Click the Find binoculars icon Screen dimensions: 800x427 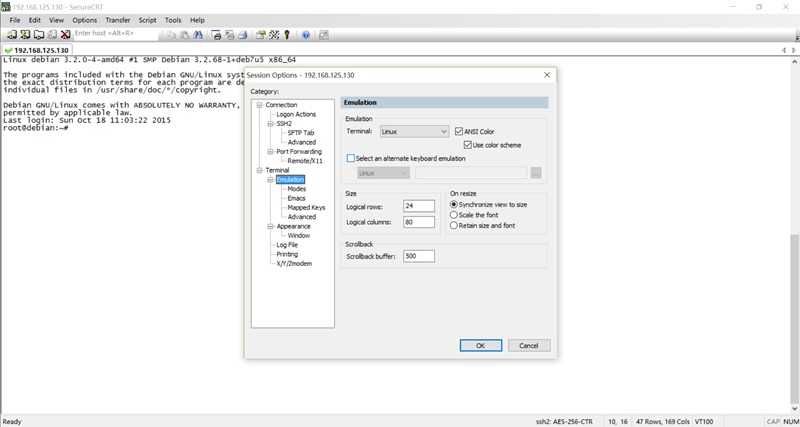pyautogui.click(x=198, y=35)
